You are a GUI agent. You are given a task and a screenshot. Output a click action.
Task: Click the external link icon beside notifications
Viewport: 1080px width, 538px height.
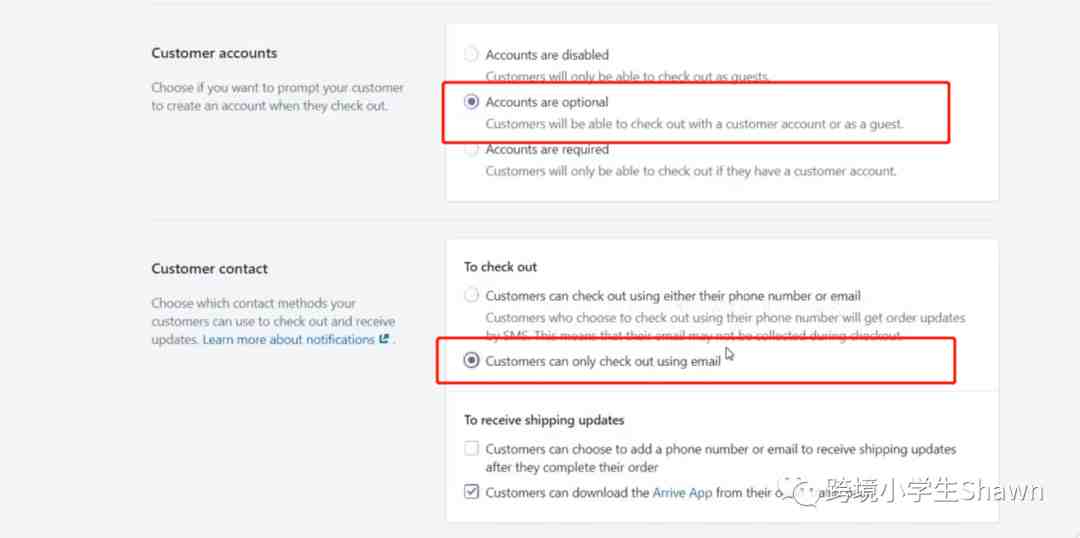pyautogui.click(x=384, y=340)
